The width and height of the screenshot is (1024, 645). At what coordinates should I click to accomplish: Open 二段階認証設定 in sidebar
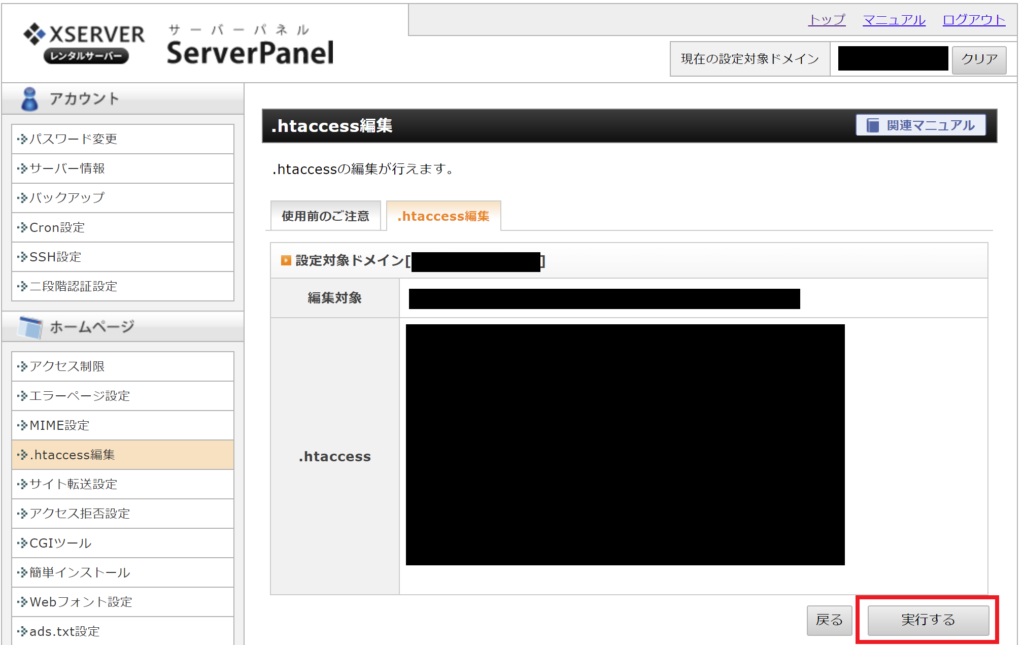(x=123, y=286)
